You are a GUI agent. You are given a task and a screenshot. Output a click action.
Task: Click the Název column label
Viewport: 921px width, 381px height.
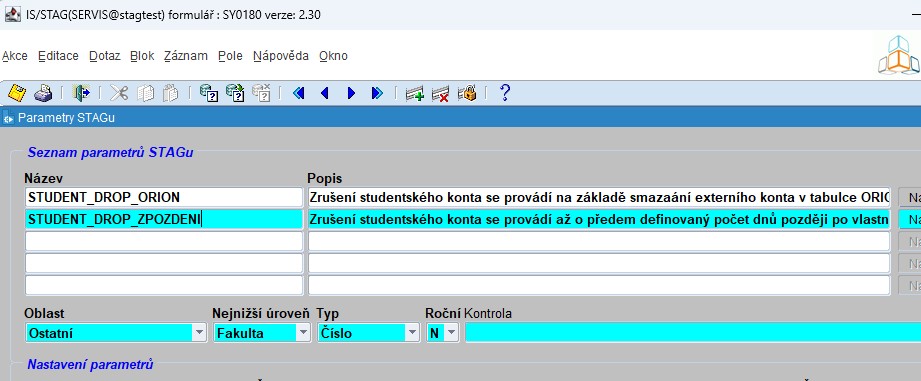43,178
